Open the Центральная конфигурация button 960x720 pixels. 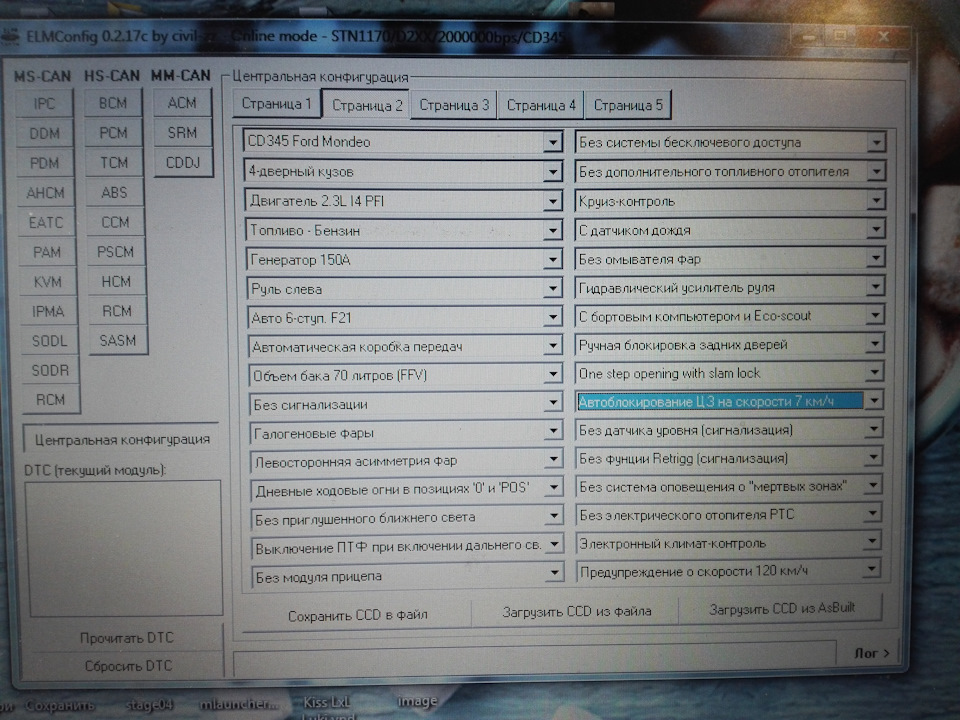122,440
